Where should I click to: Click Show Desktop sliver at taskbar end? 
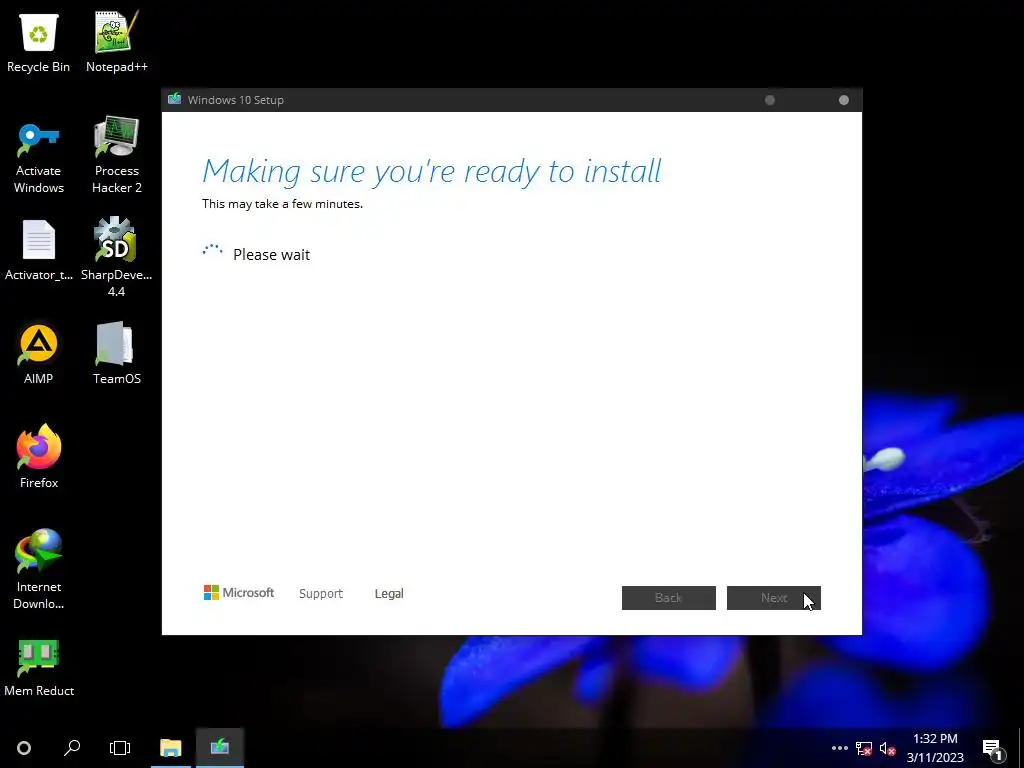(x=1021, y=748)
